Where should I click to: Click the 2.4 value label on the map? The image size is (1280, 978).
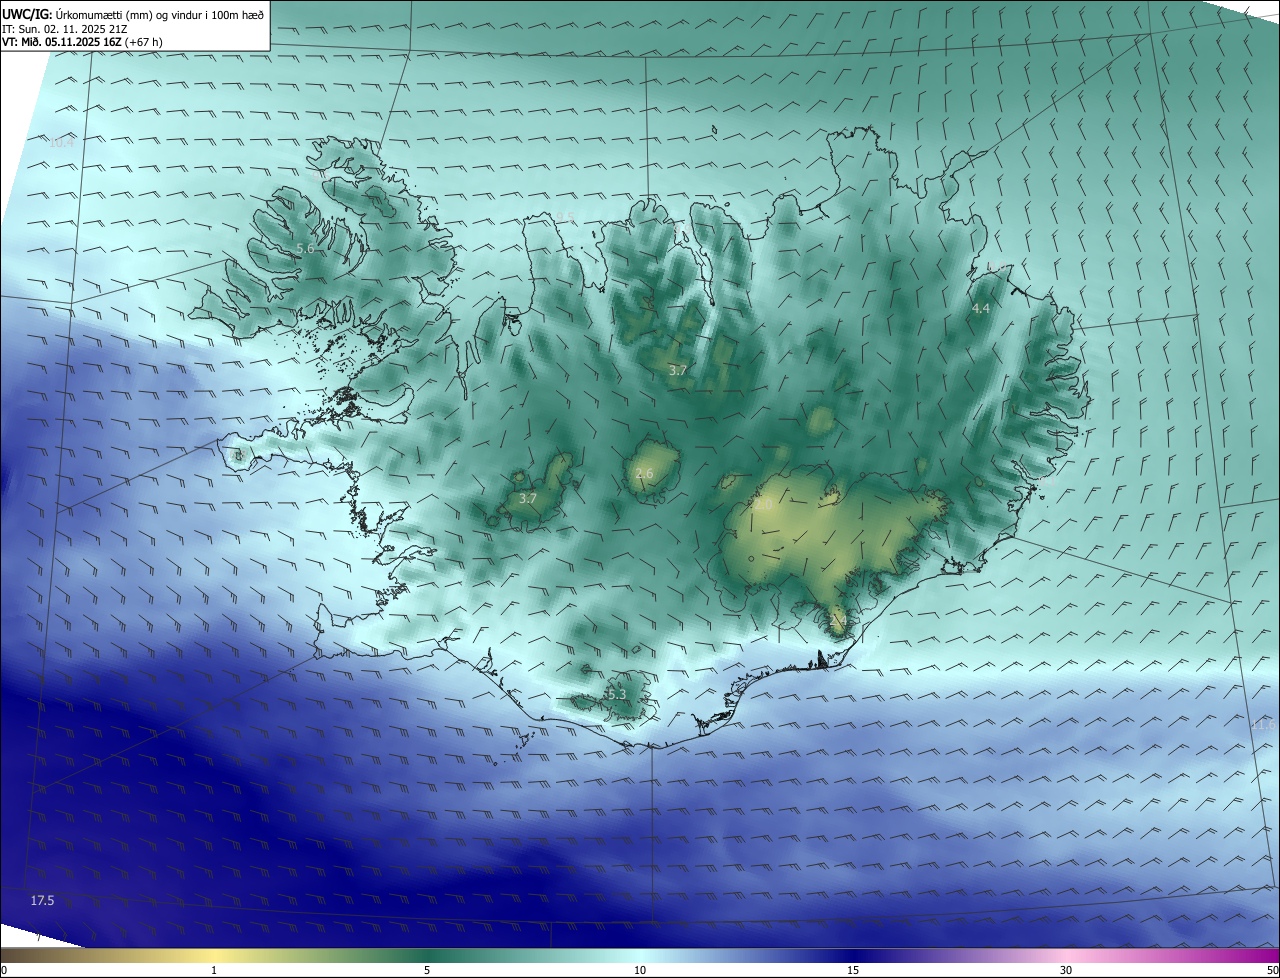pos(838,621)
